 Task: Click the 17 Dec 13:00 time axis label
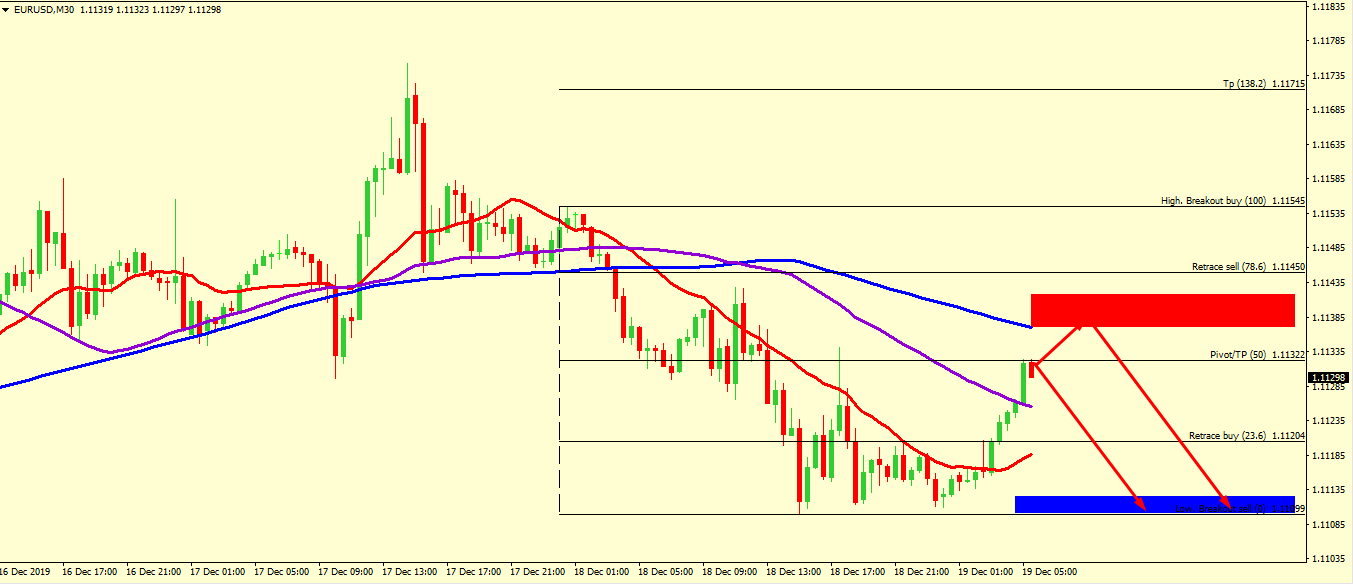click(410, 572)
